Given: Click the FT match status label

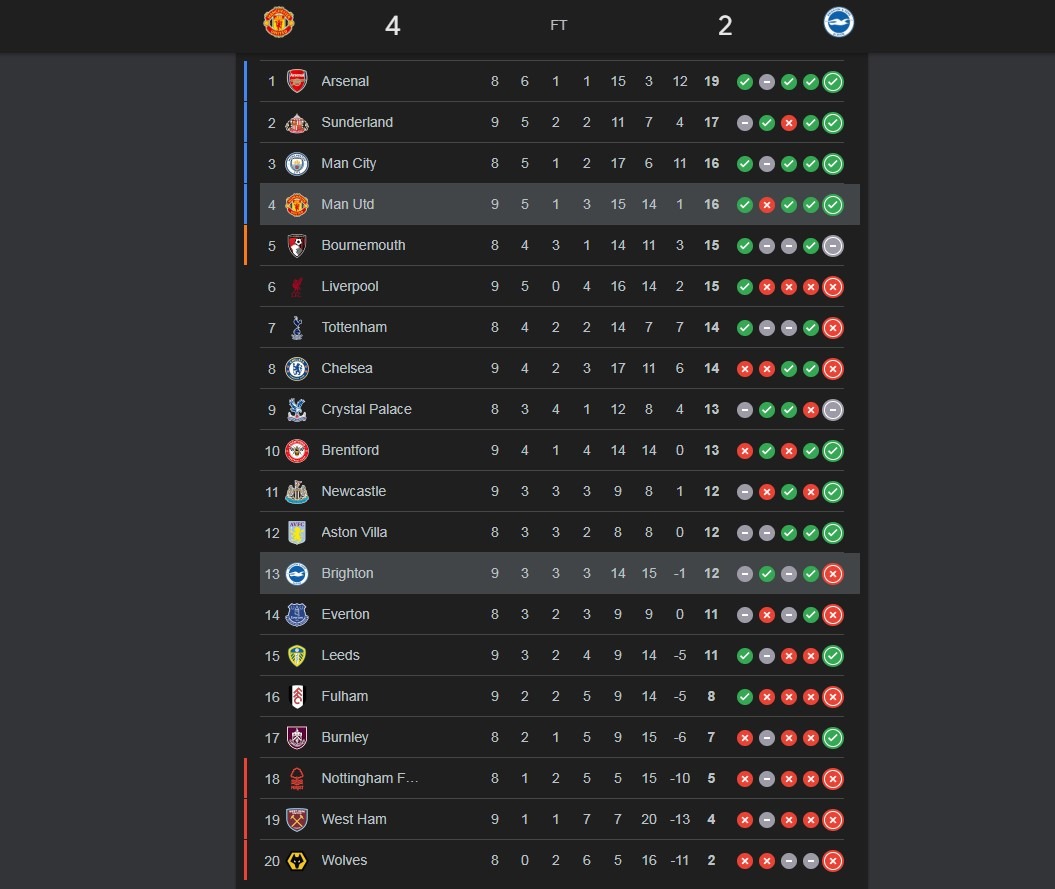Looking at the screenshot, I should (559, 26).
